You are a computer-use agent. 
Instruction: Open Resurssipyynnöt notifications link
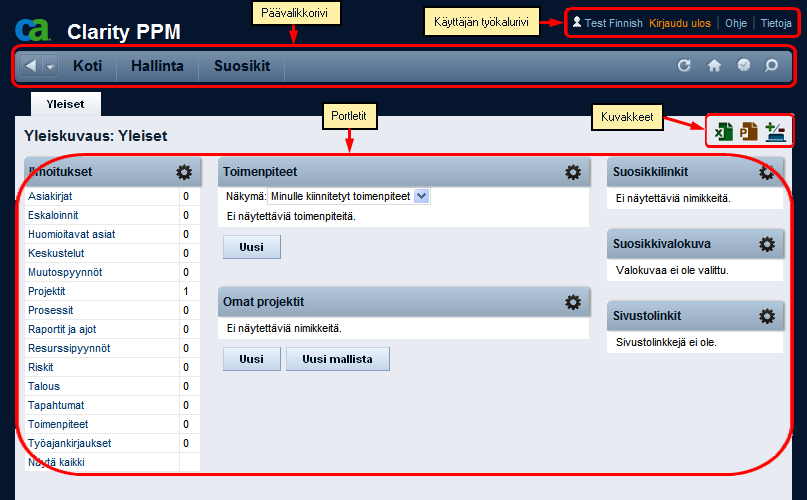(x=69, y=349)
